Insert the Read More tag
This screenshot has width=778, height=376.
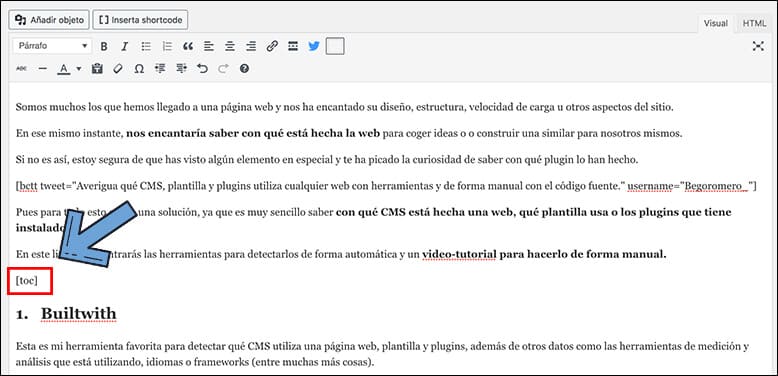pyautogui.click(x=293, y=47)
